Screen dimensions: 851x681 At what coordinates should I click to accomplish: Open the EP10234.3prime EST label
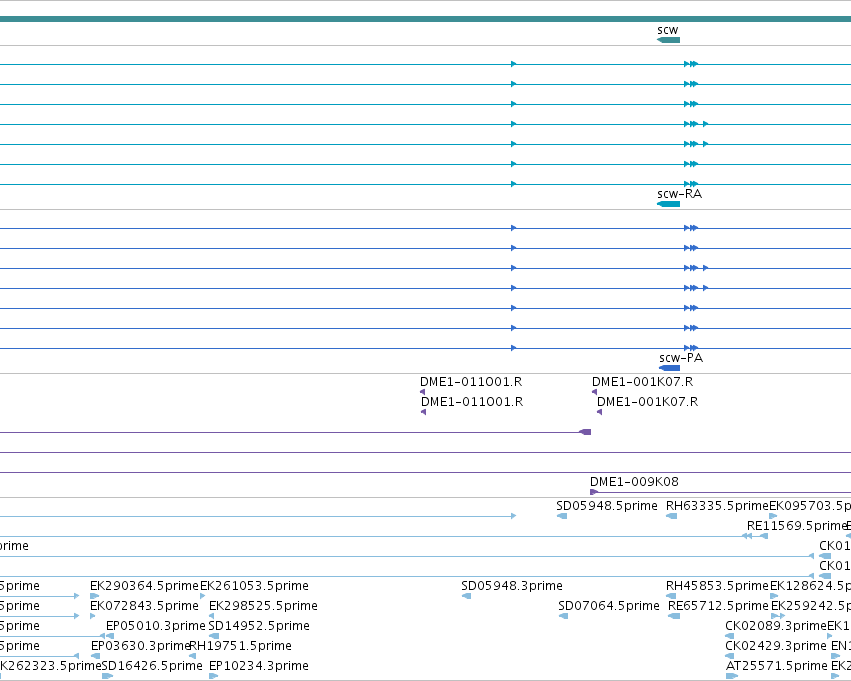tap(259, 665)
